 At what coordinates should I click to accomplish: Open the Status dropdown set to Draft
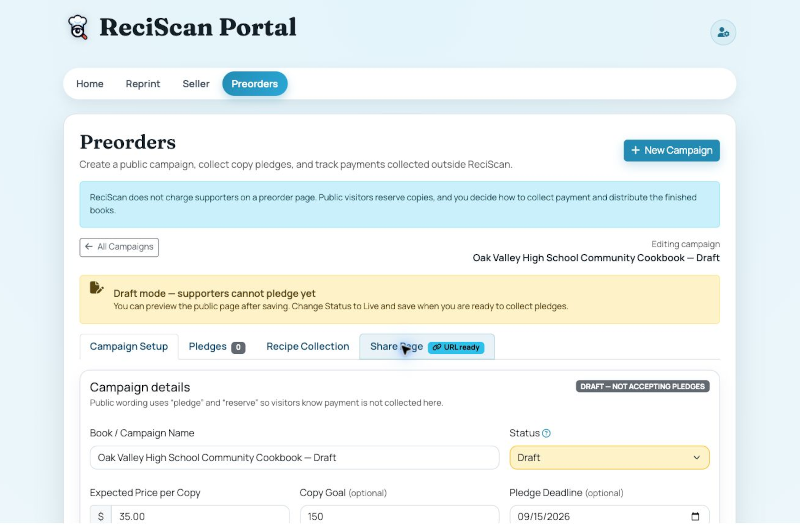tap(609, 458)
